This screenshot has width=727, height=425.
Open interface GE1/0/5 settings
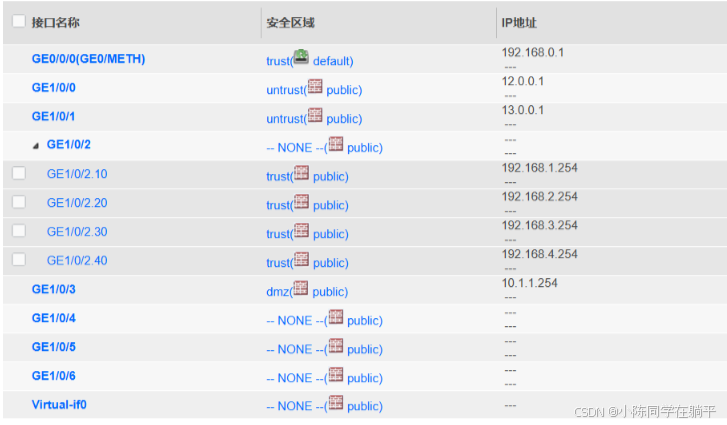pos(53,347)
